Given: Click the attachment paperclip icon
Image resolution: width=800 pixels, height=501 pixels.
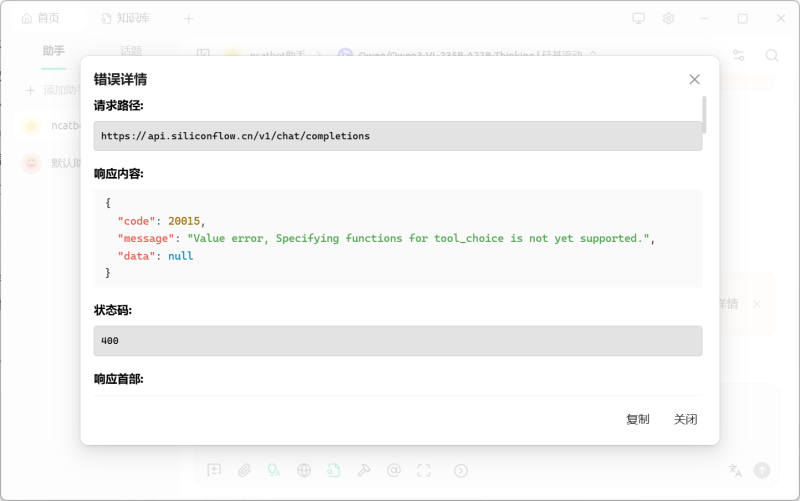Looking at the screenshot, I should coord(244,470).
